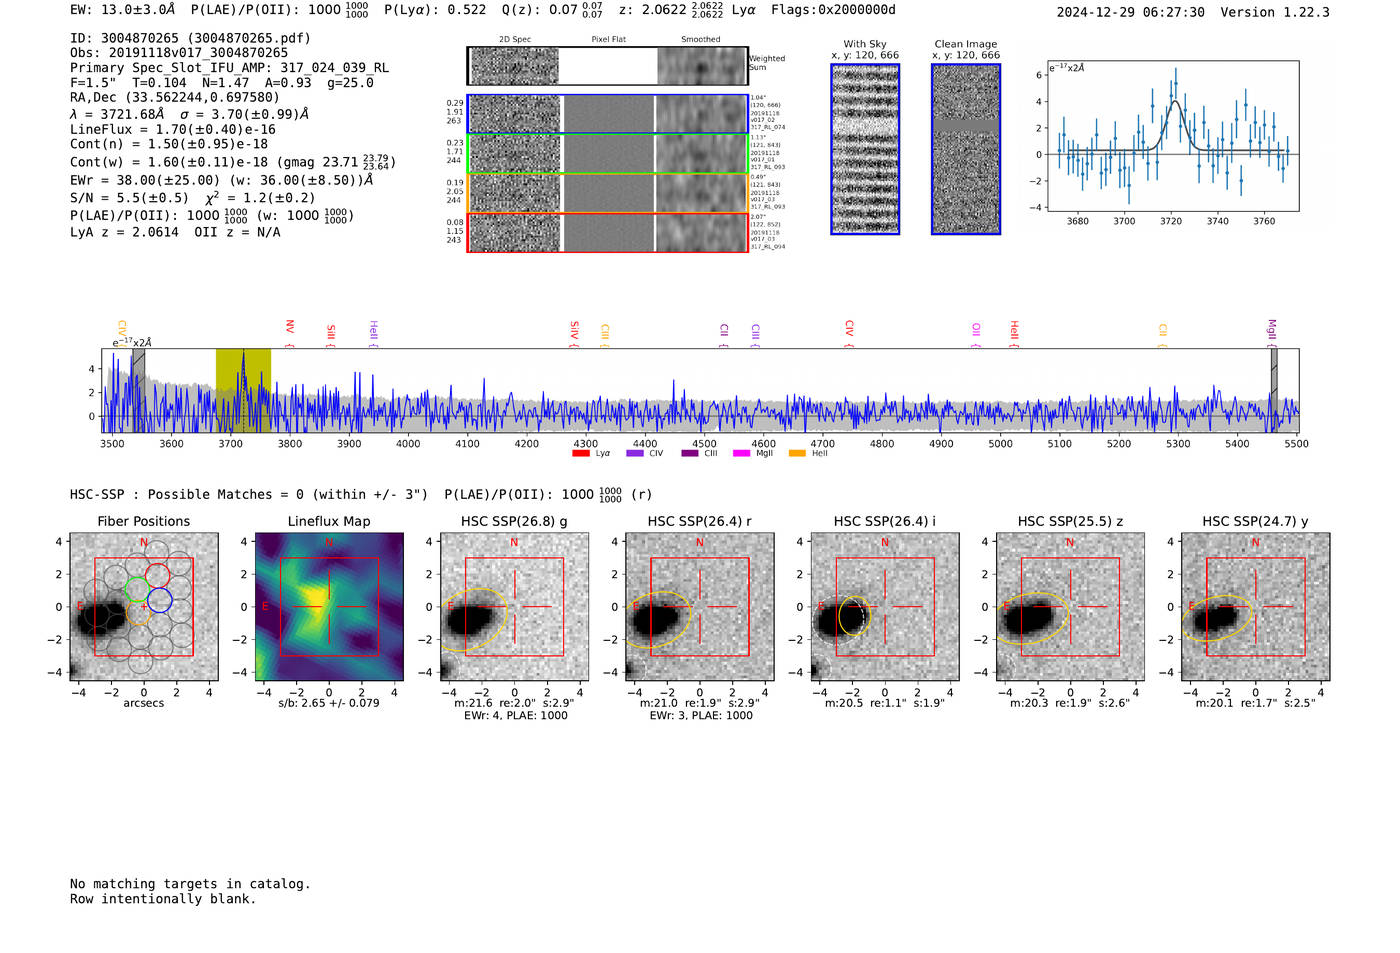The width and height of the screenshot is (1400, 953).
Task: Click the red fiber circle in Fiber Positions
Action: (157, 575)
